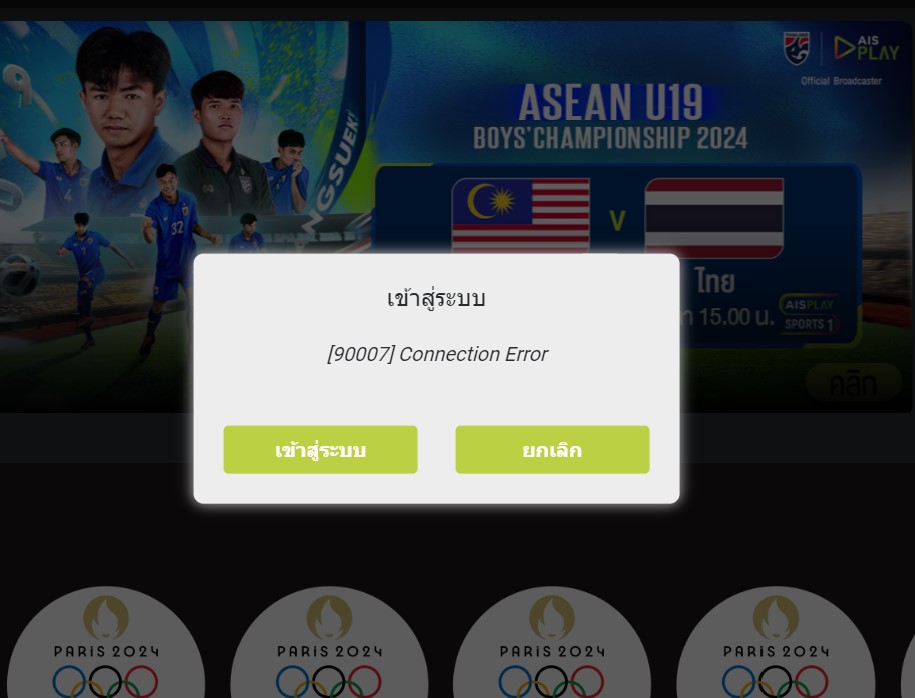Click the ไทย team name label
The image size is (915, 698).
coord(715,281)
